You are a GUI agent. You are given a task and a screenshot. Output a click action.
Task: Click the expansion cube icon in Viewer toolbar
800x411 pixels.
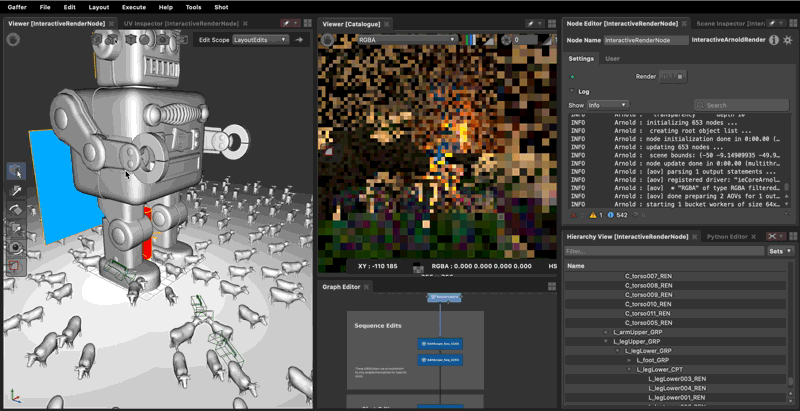(130, 40)
